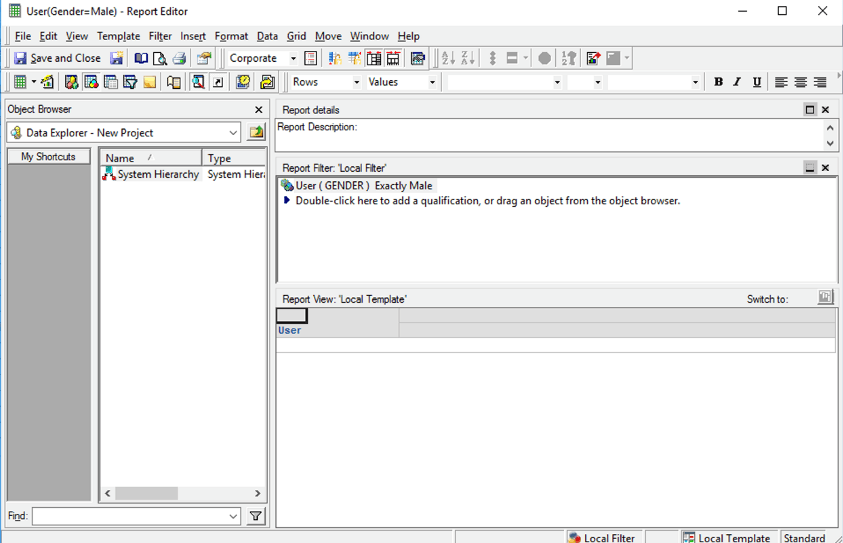The height and width of the screenshot is (543, 843).
Task: Open the Corporate autostyle dropdown
Action: coord(293,59)
